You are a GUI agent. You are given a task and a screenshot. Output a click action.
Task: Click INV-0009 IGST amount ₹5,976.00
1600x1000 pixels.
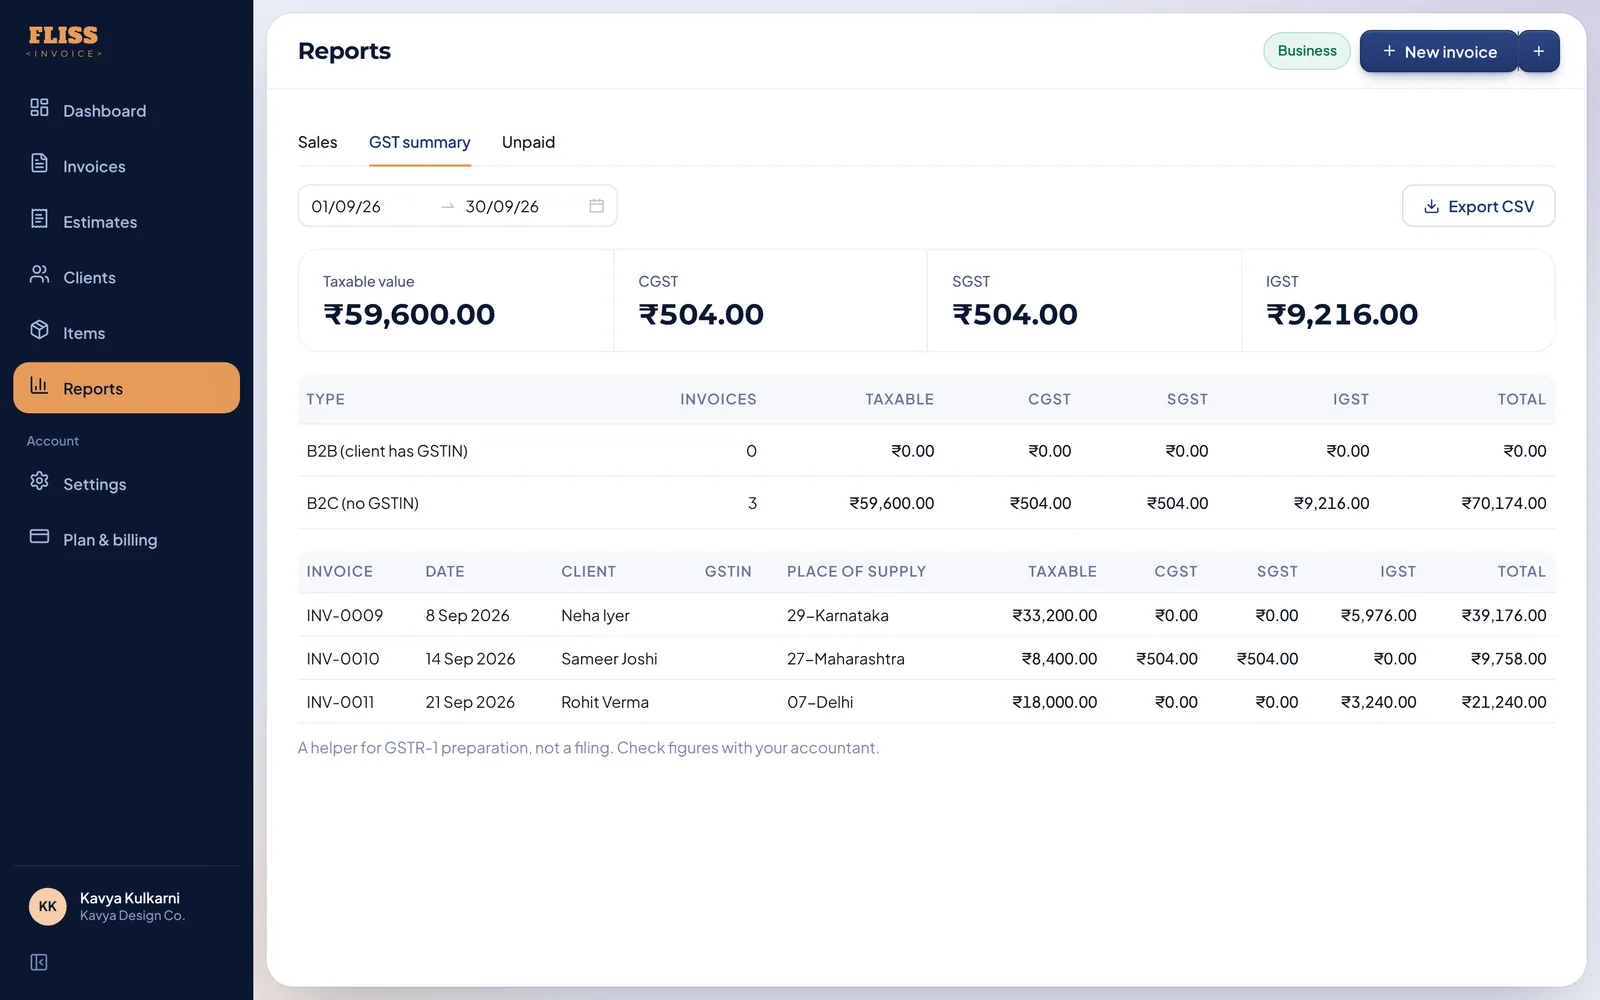(x=1378, y=615)
